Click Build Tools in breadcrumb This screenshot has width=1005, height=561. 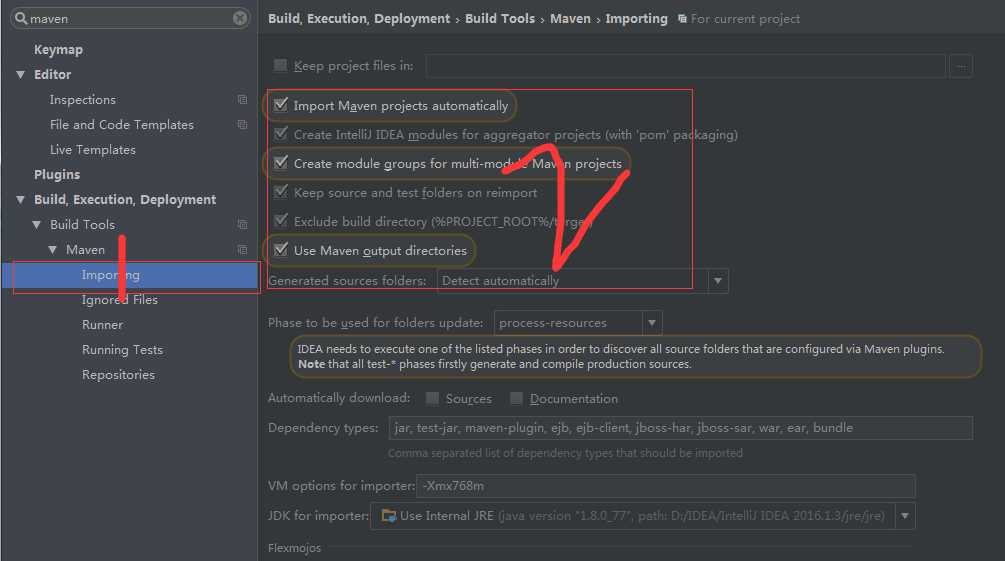500,19
